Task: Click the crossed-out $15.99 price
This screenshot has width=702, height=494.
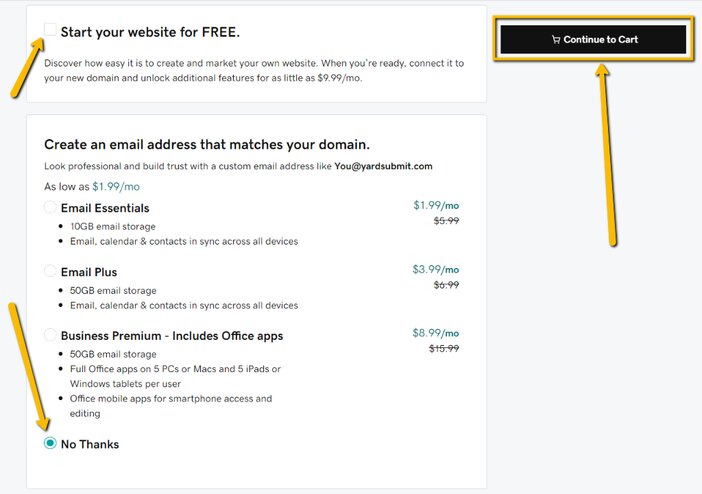Action: [x=444, y=348]
